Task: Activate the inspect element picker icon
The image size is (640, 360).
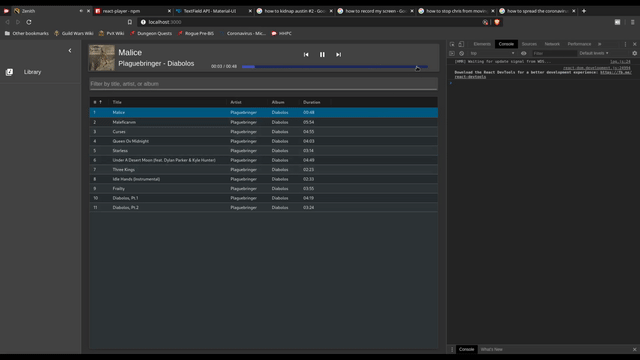Action: (x=452, y=44)
